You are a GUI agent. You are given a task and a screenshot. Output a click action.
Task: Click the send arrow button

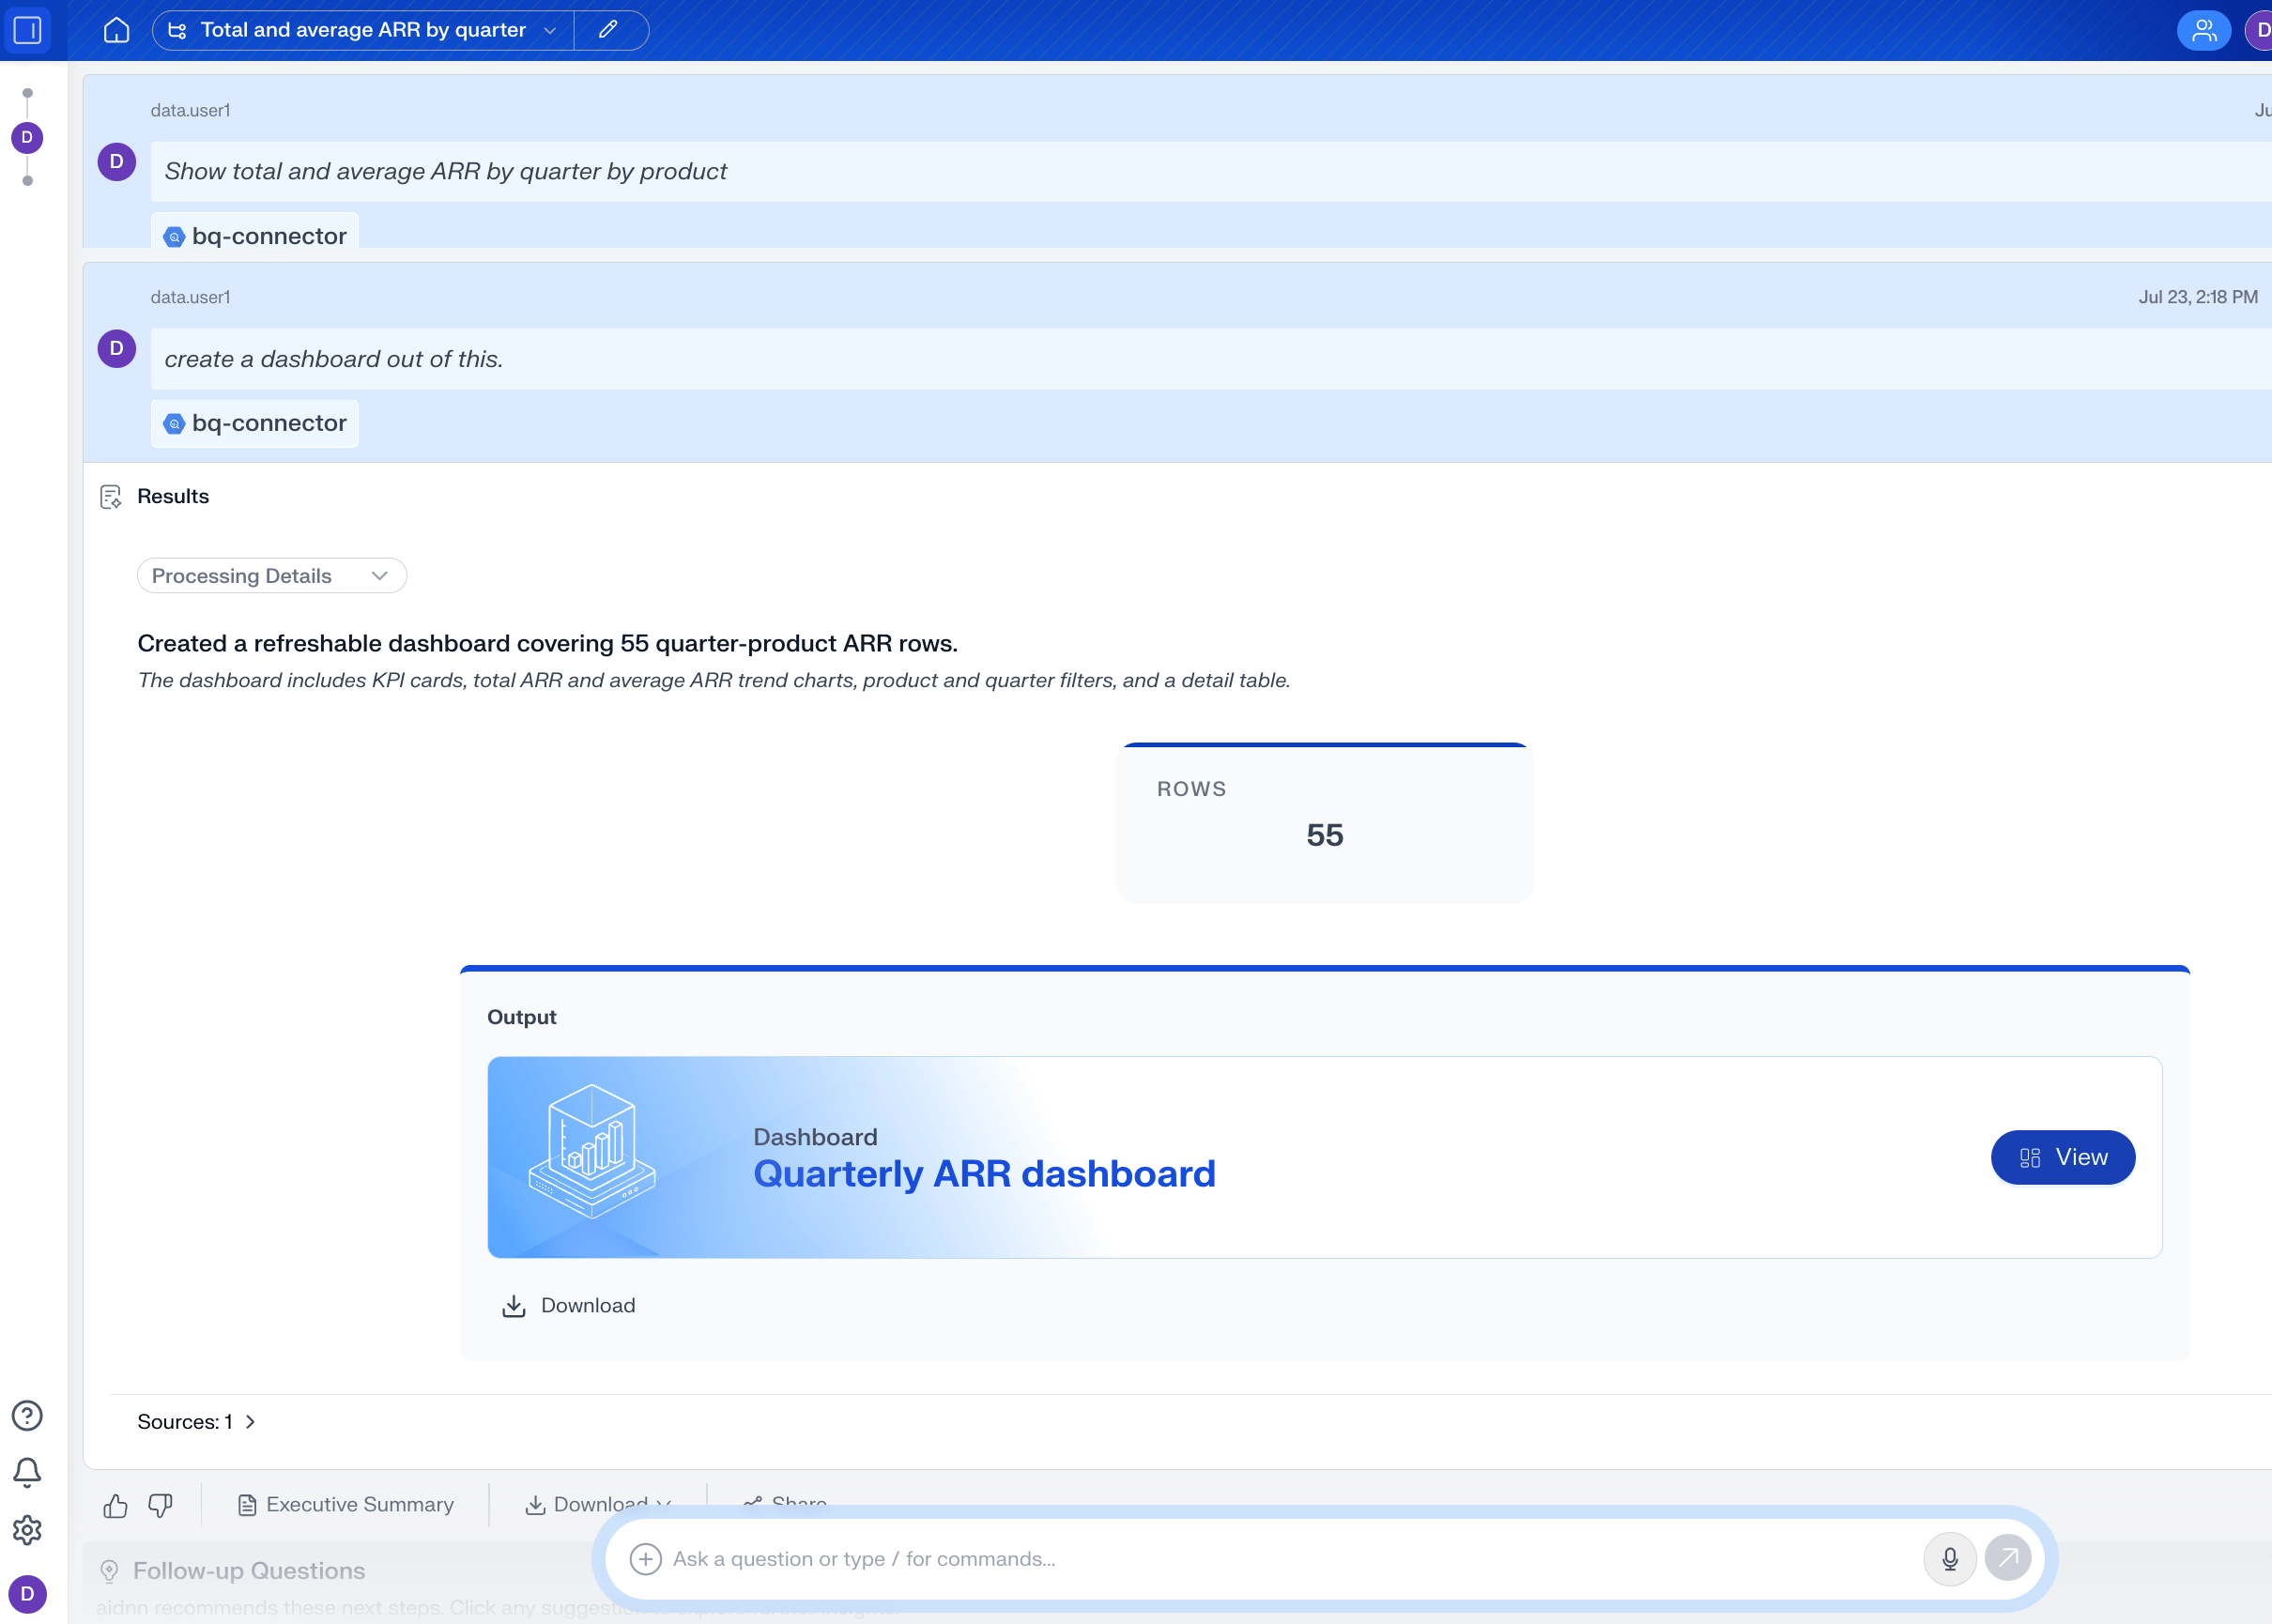click(2008, 1558)
